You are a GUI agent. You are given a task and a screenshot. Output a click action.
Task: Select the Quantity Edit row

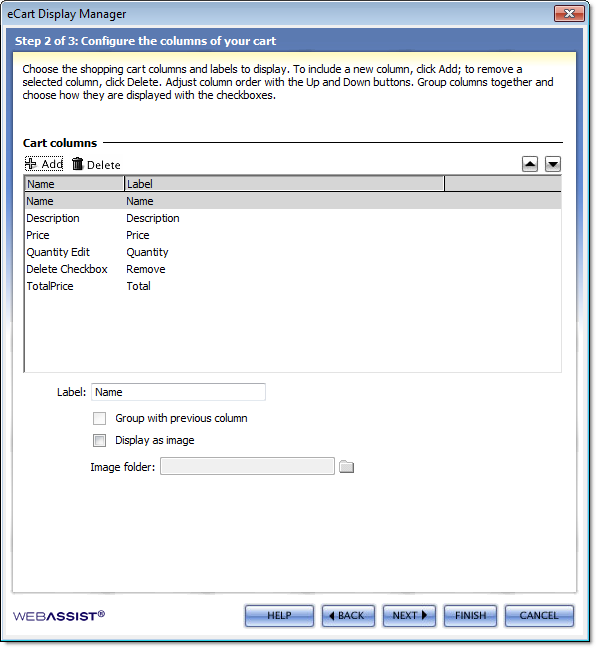293,252
